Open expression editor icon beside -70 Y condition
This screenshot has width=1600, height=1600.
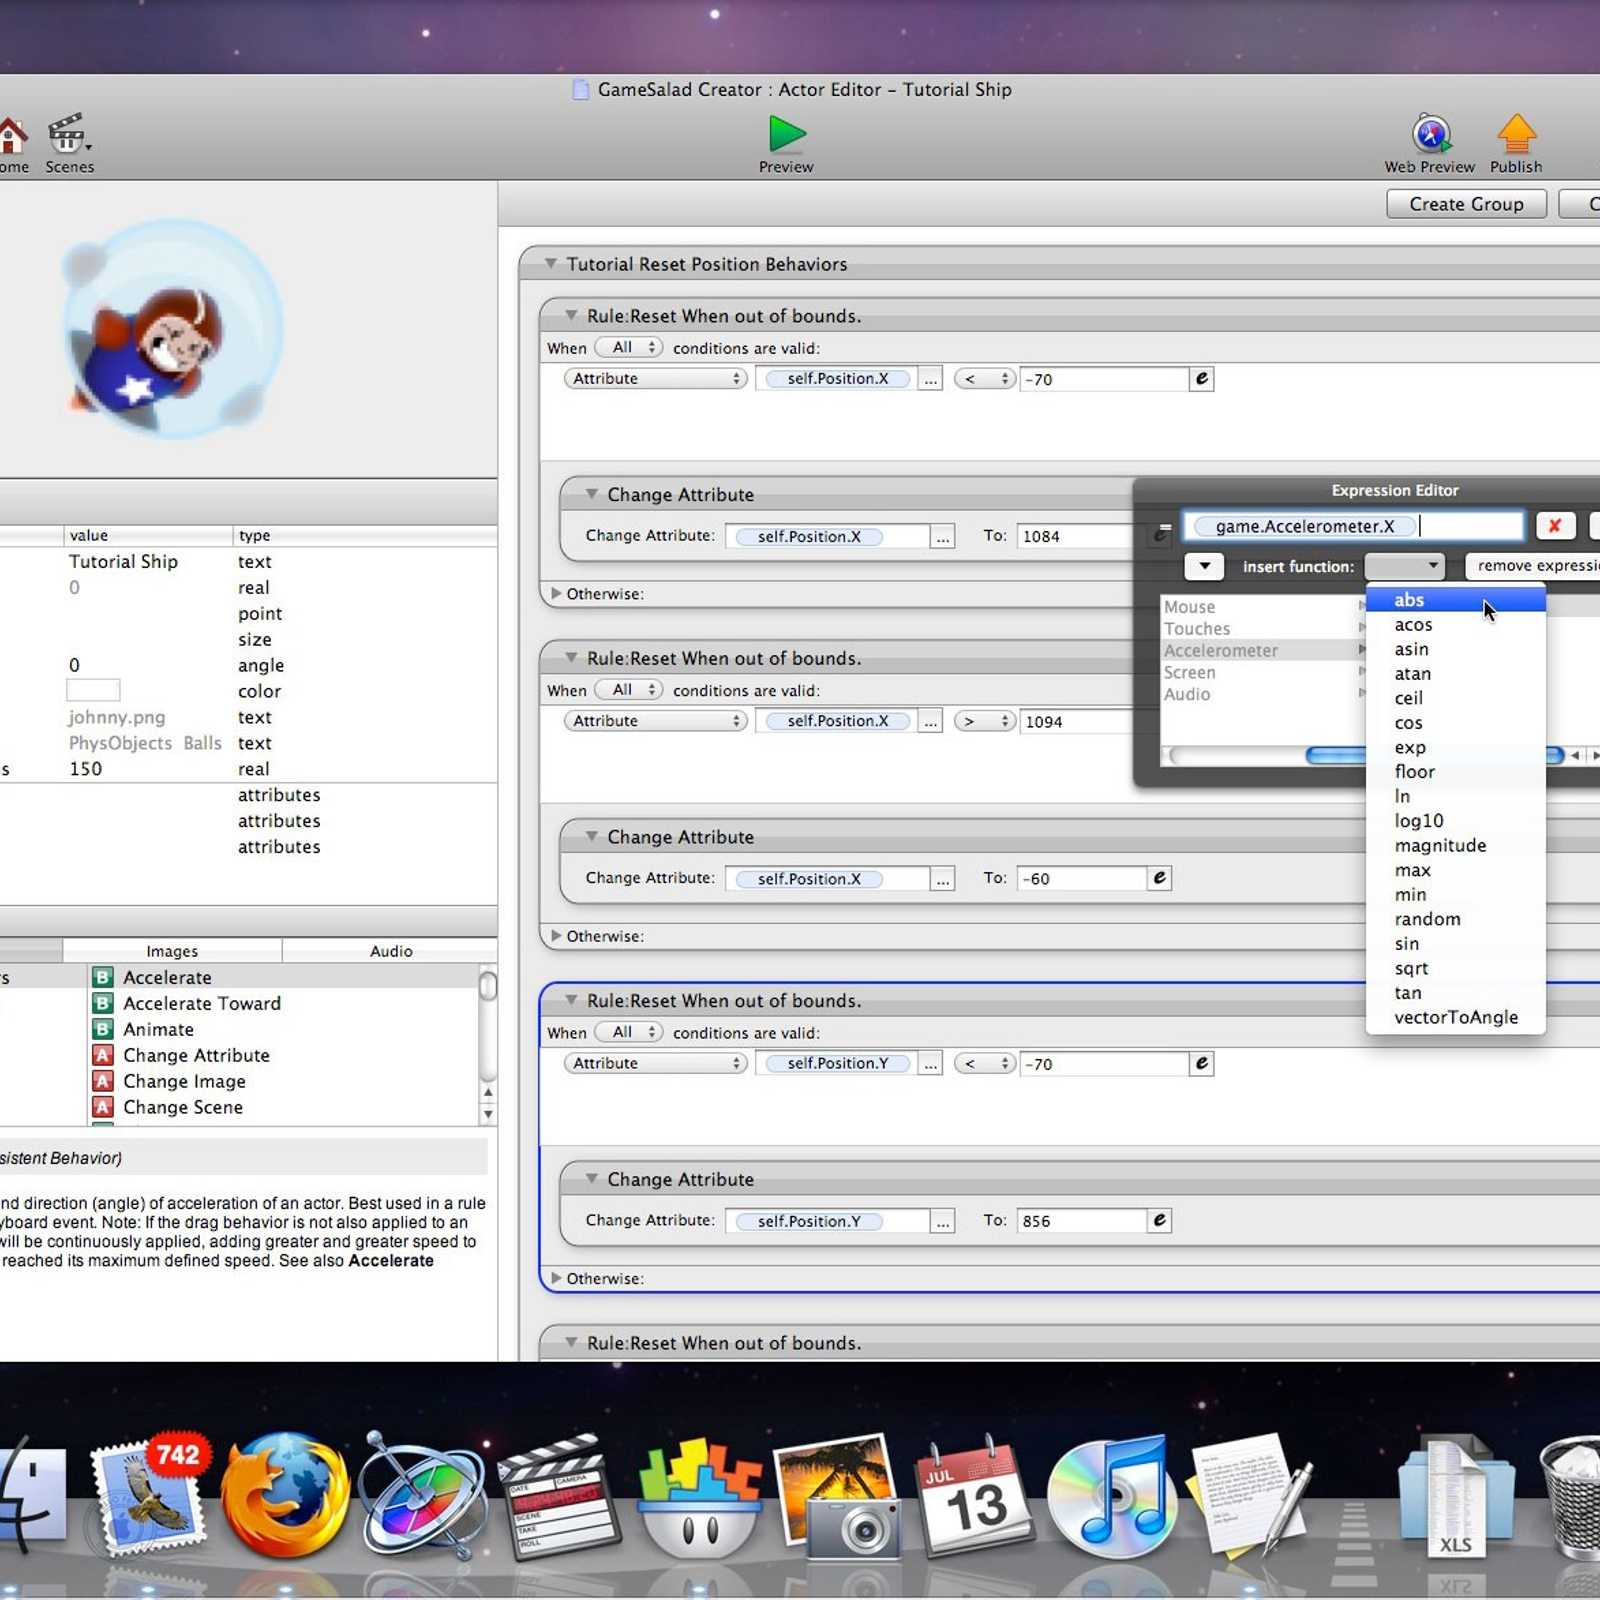(x=1202, y=1063)
